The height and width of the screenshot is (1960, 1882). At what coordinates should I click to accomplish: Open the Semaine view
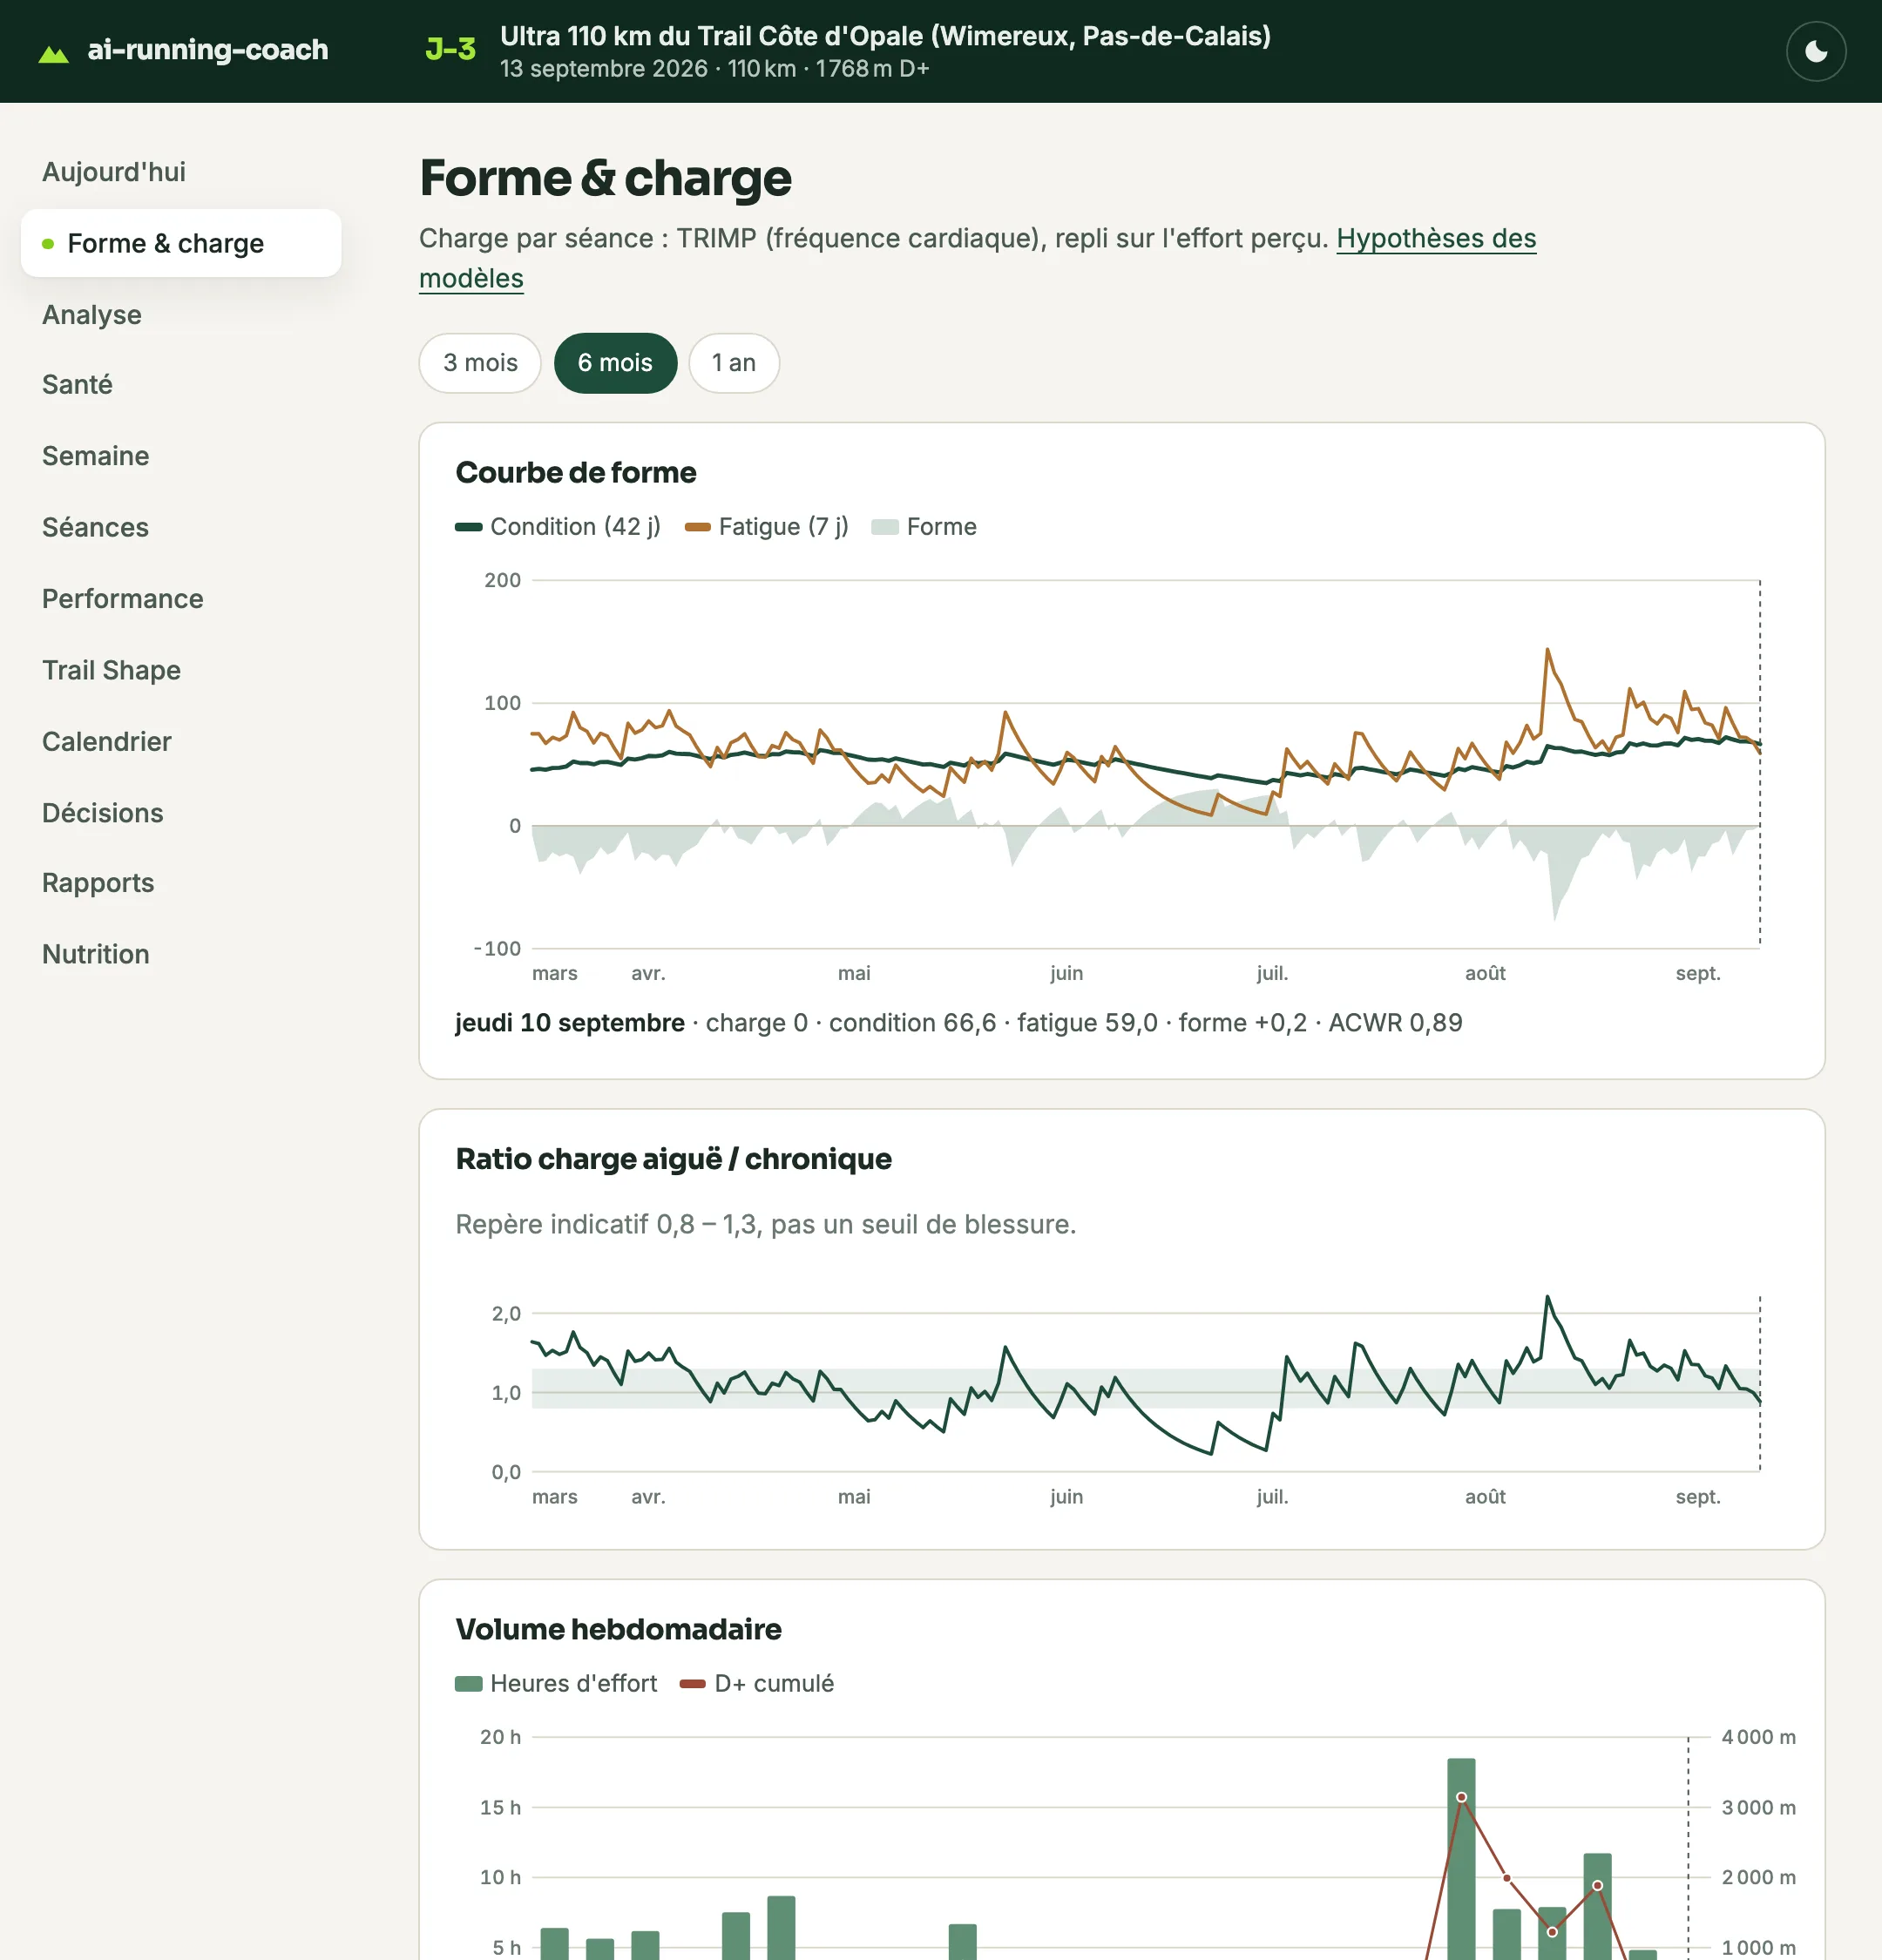(95, 456)
